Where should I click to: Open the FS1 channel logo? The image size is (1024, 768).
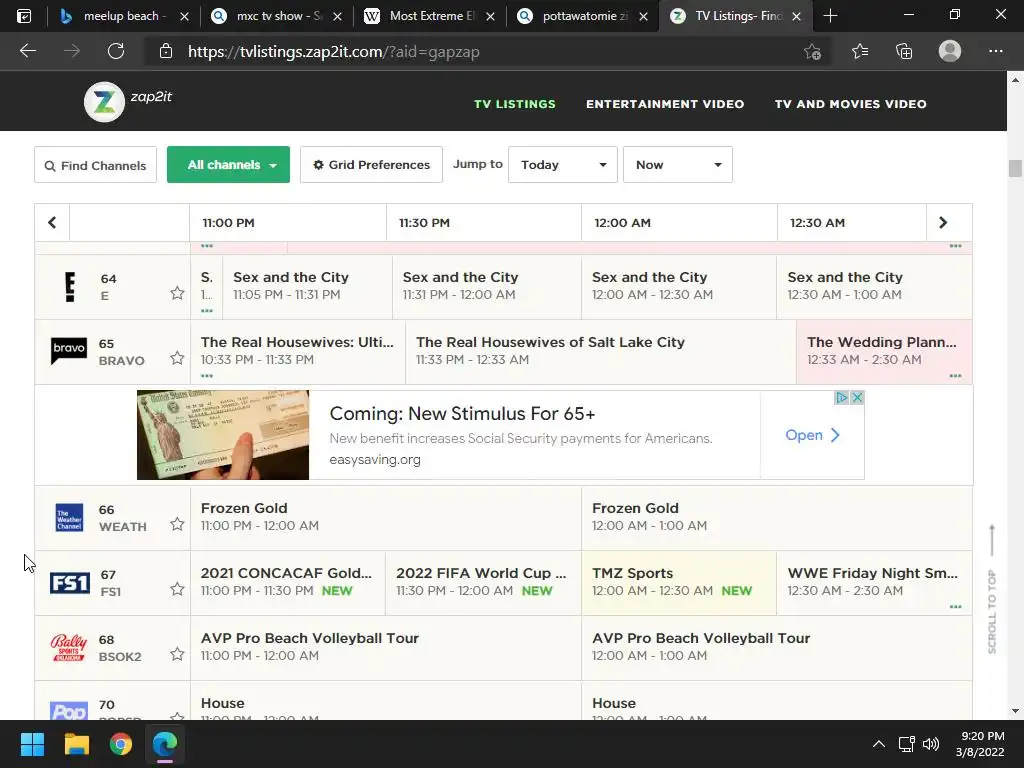point(70,583)
